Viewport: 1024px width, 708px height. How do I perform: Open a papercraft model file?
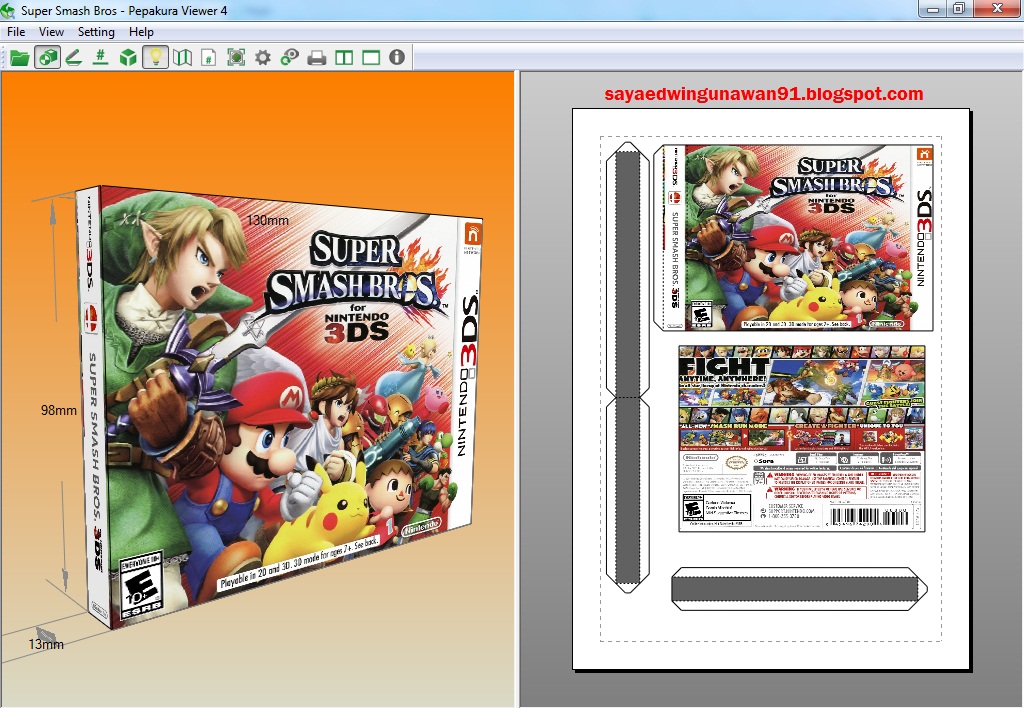coord(20,57)
